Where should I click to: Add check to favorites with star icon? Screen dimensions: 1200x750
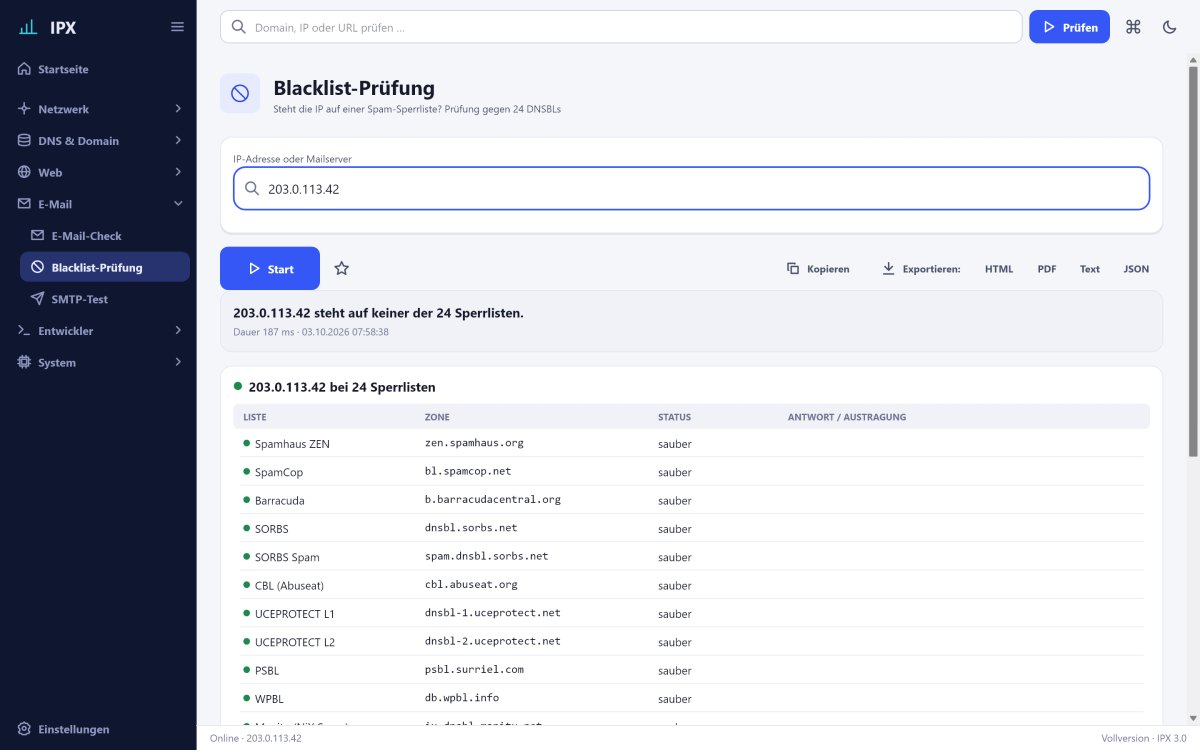[x=341, y=268]
